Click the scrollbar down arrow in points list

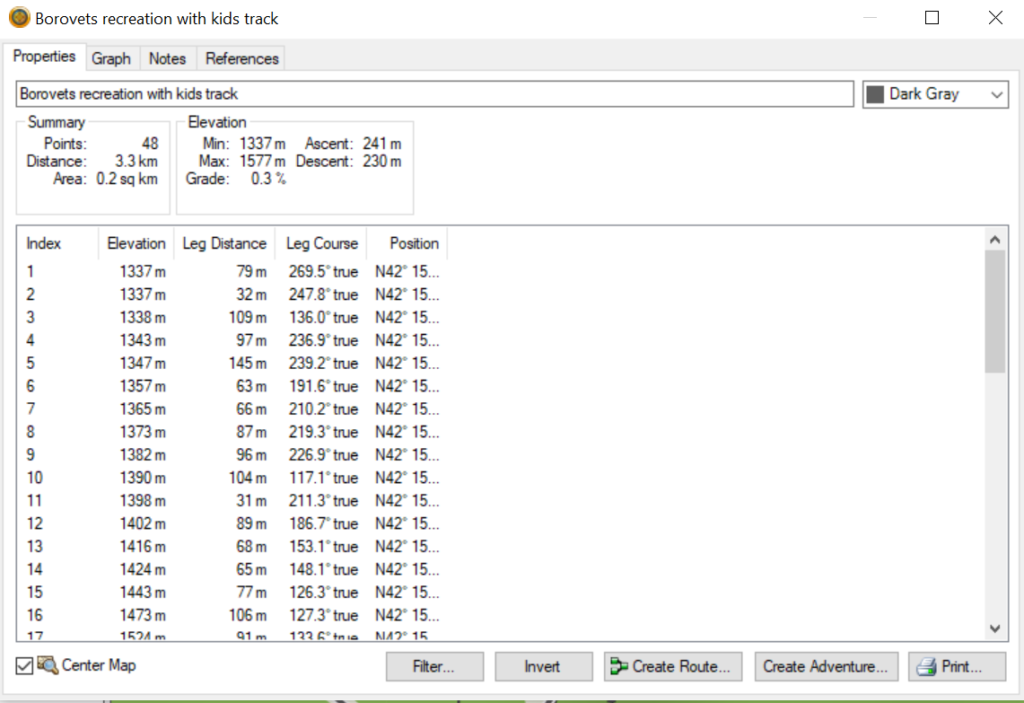click(995, 628)
